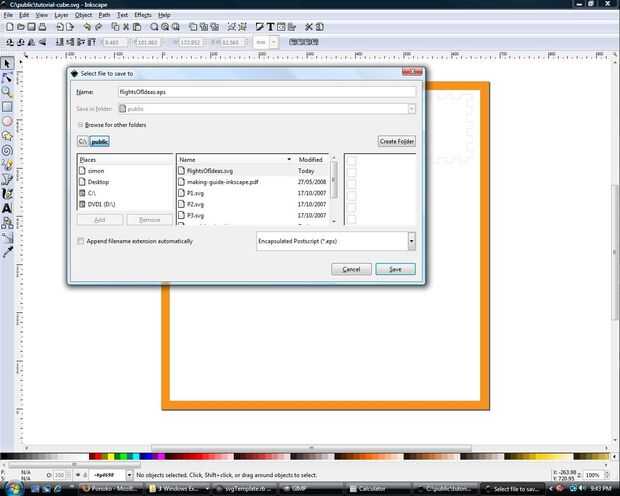
Task: Click the Undo toolbar icon
Action: click(x=87, y=27)
